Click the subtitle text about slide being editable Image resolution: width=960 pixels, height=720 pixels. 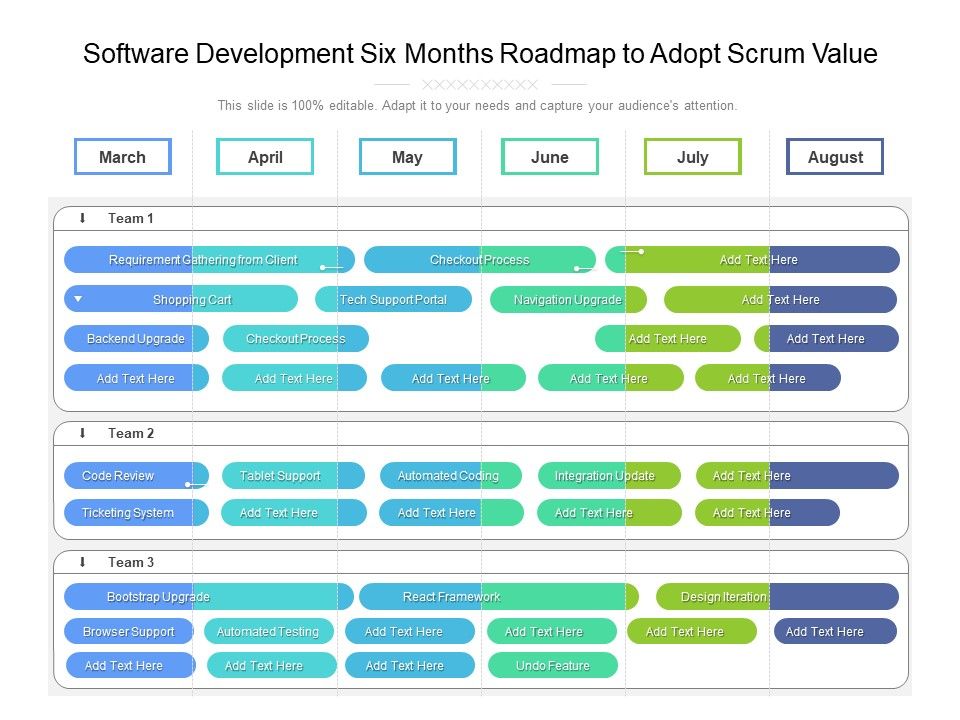[478, 105]
